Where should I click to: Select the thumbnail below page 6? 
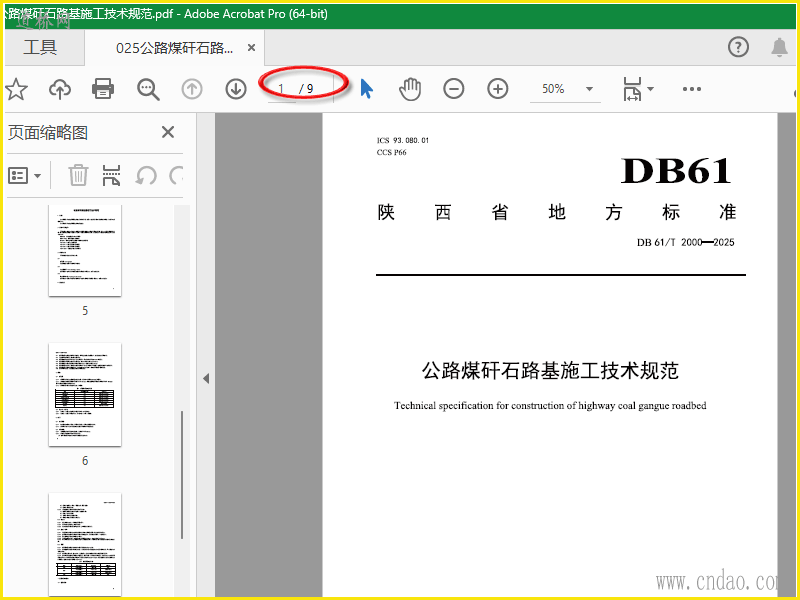click(85, 544)
